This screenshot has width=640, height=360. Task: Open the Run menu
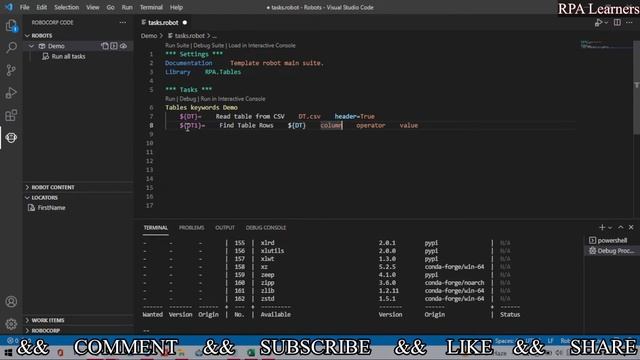click(127, 7)
